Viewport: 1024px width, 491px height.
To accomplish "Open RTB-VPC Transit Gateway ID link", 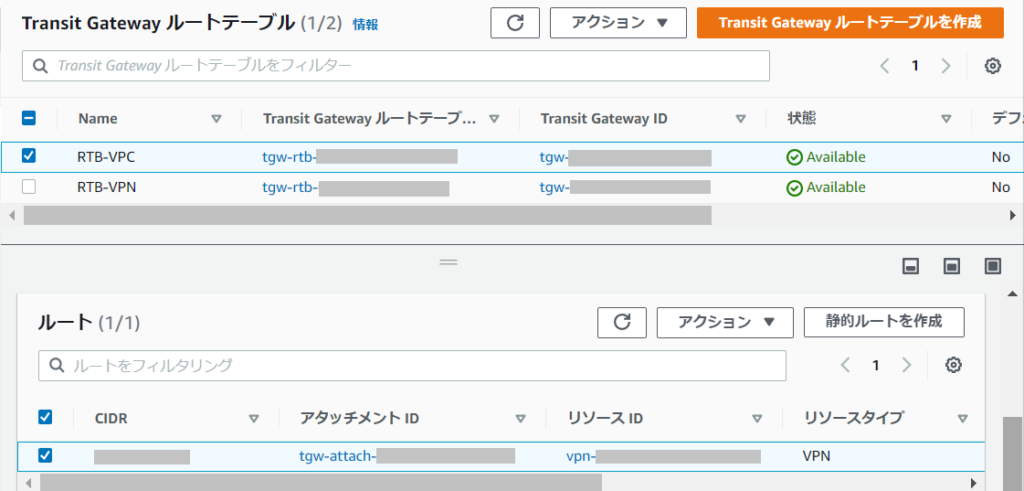I will click(625, 157).
